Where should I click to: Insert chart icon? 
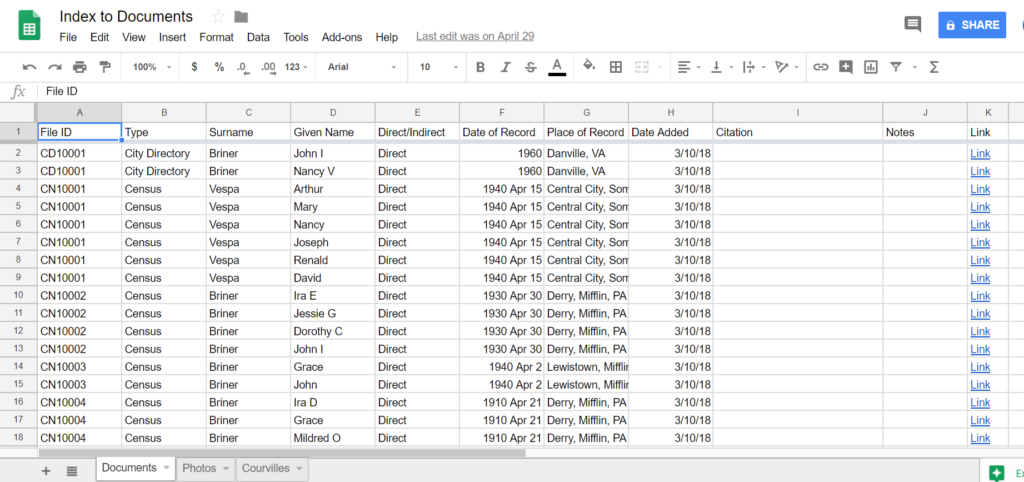pyautogui.click(x=871, y=67)
